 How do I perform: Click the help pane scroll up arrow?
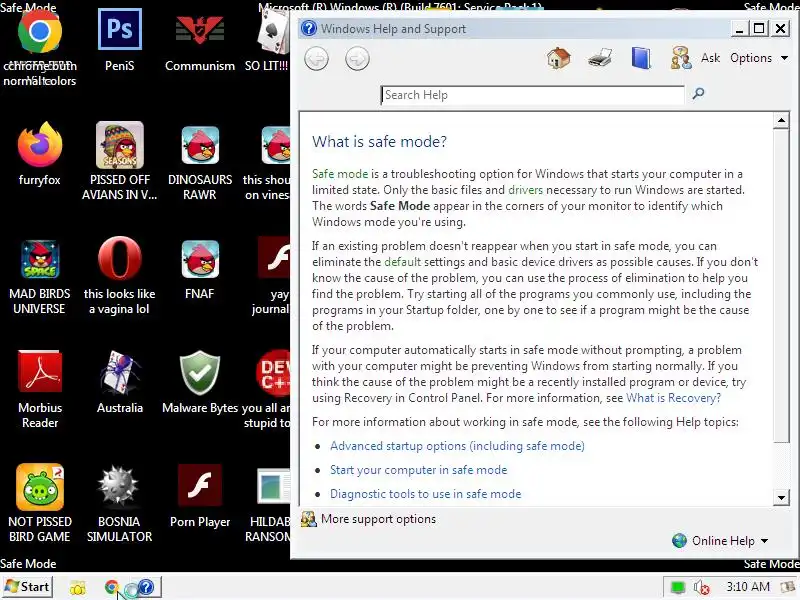click(781, 121)
